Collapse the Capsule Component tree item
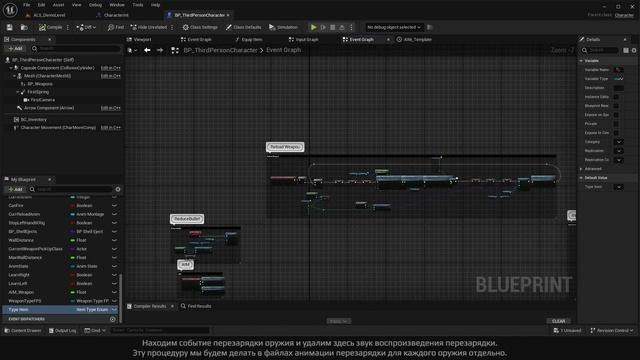This screenshot has height=360, width=640. 11,68
